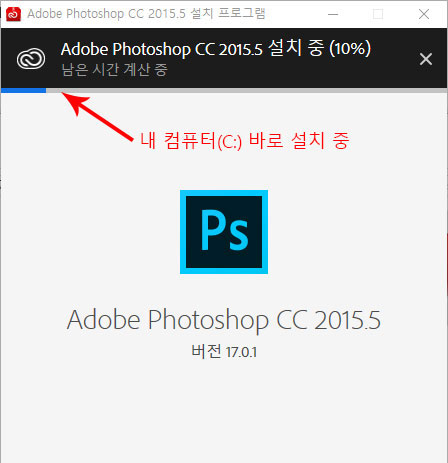Image resolution: width=448 pixels, height=463 pixels.
Task: Click the '설치 중 (10%)' header text
Action: pyautogui.click(x=319, y=48)
